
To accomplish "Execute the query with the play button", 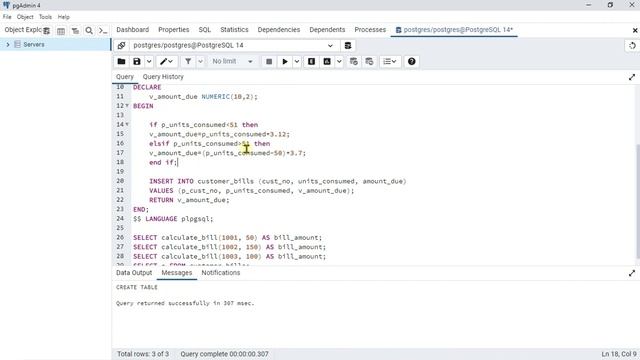I will coord(285,61).
